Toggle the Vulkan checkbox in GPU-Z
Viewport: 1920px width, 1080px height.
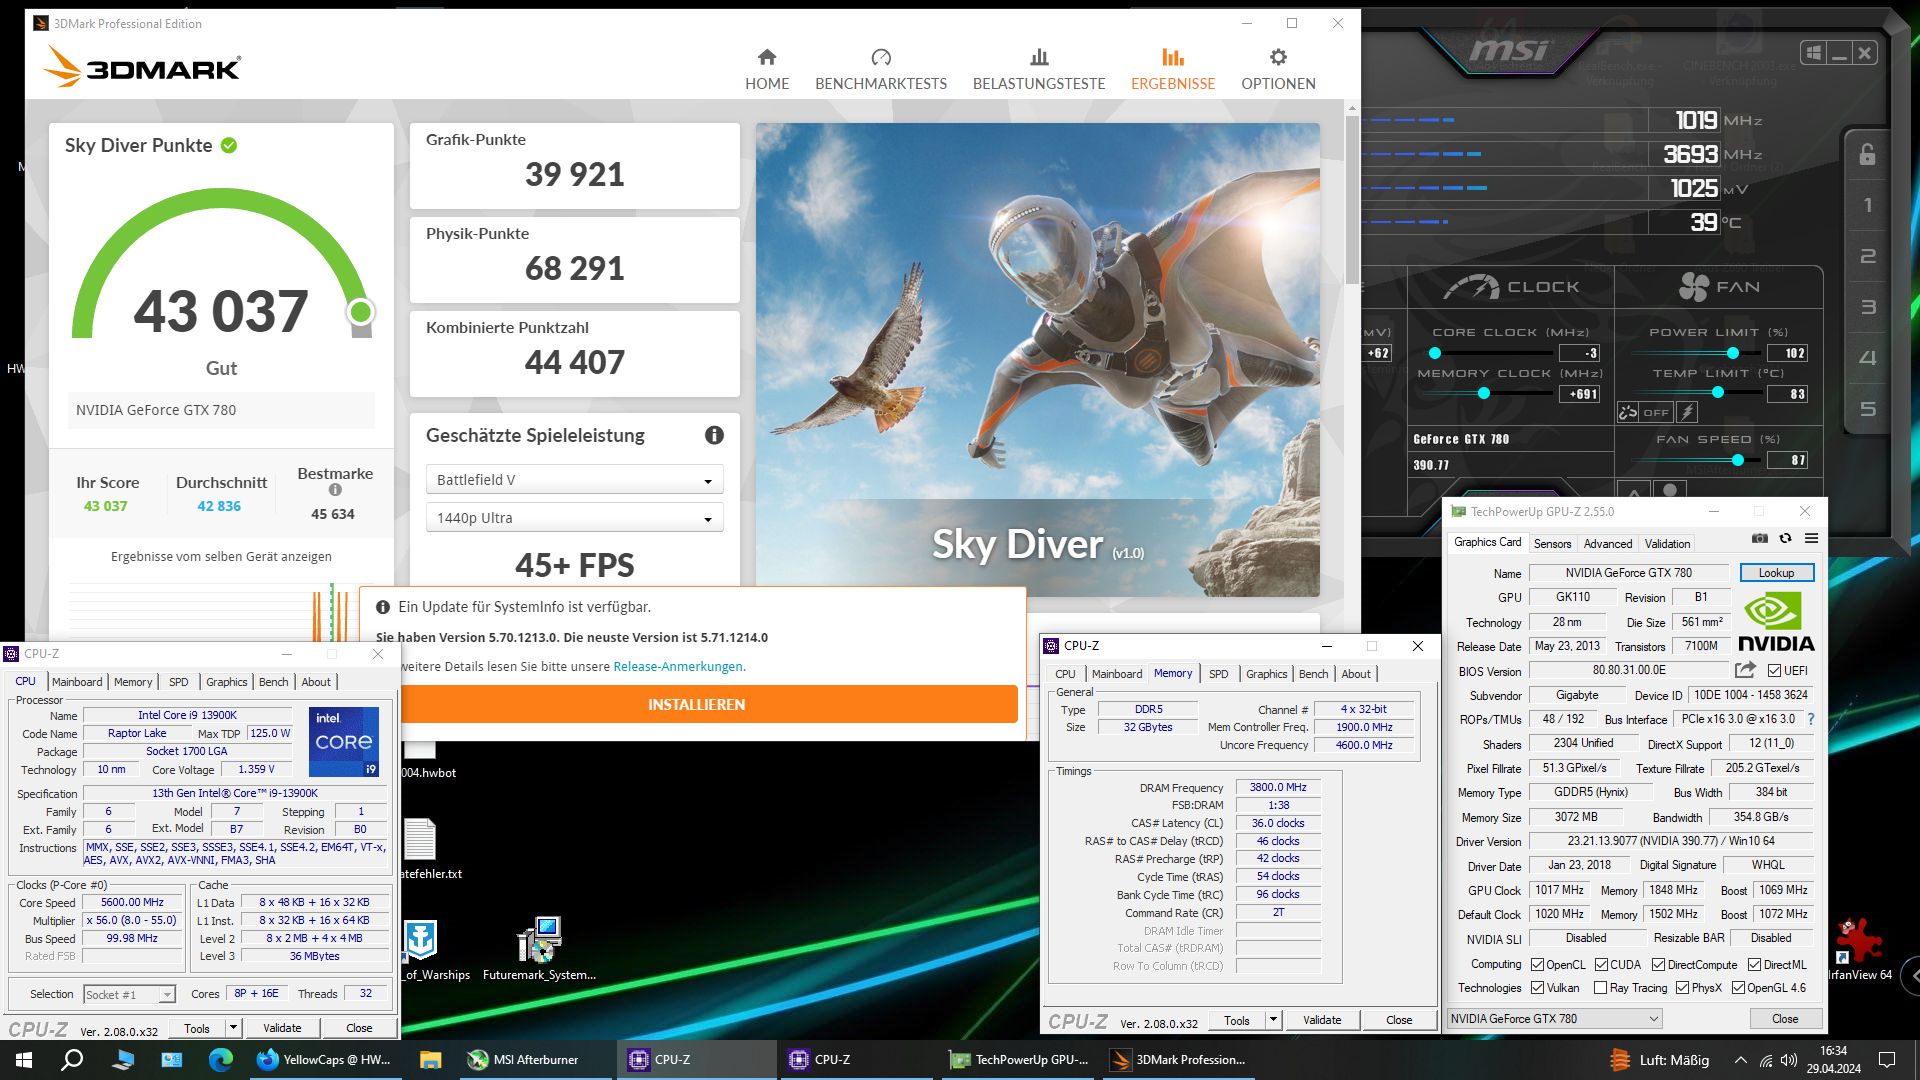1537,988
